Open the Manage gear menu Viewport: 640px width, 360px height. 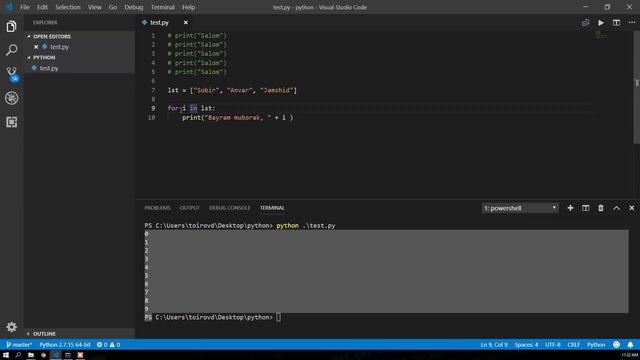point(11,327)
